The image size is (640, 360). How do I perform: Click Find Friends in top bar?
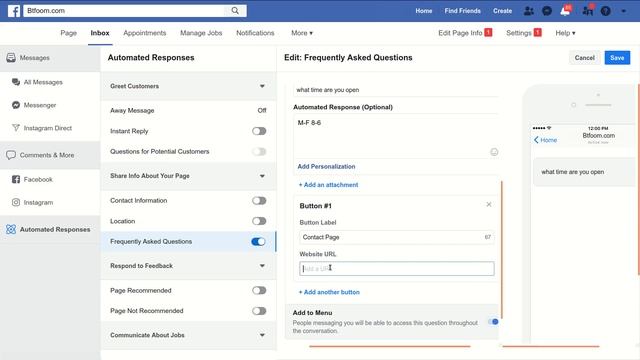click(x=462, y=11)
